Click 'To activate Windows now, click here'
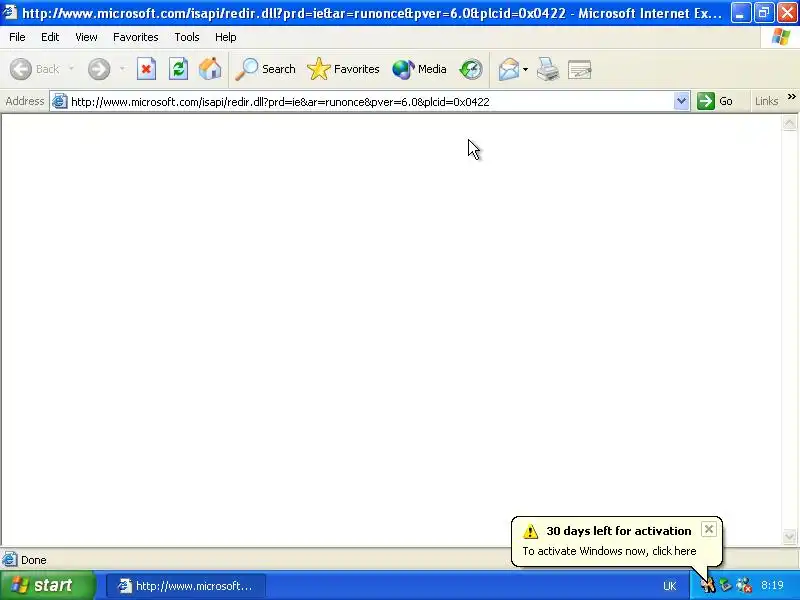 (609, 551)
